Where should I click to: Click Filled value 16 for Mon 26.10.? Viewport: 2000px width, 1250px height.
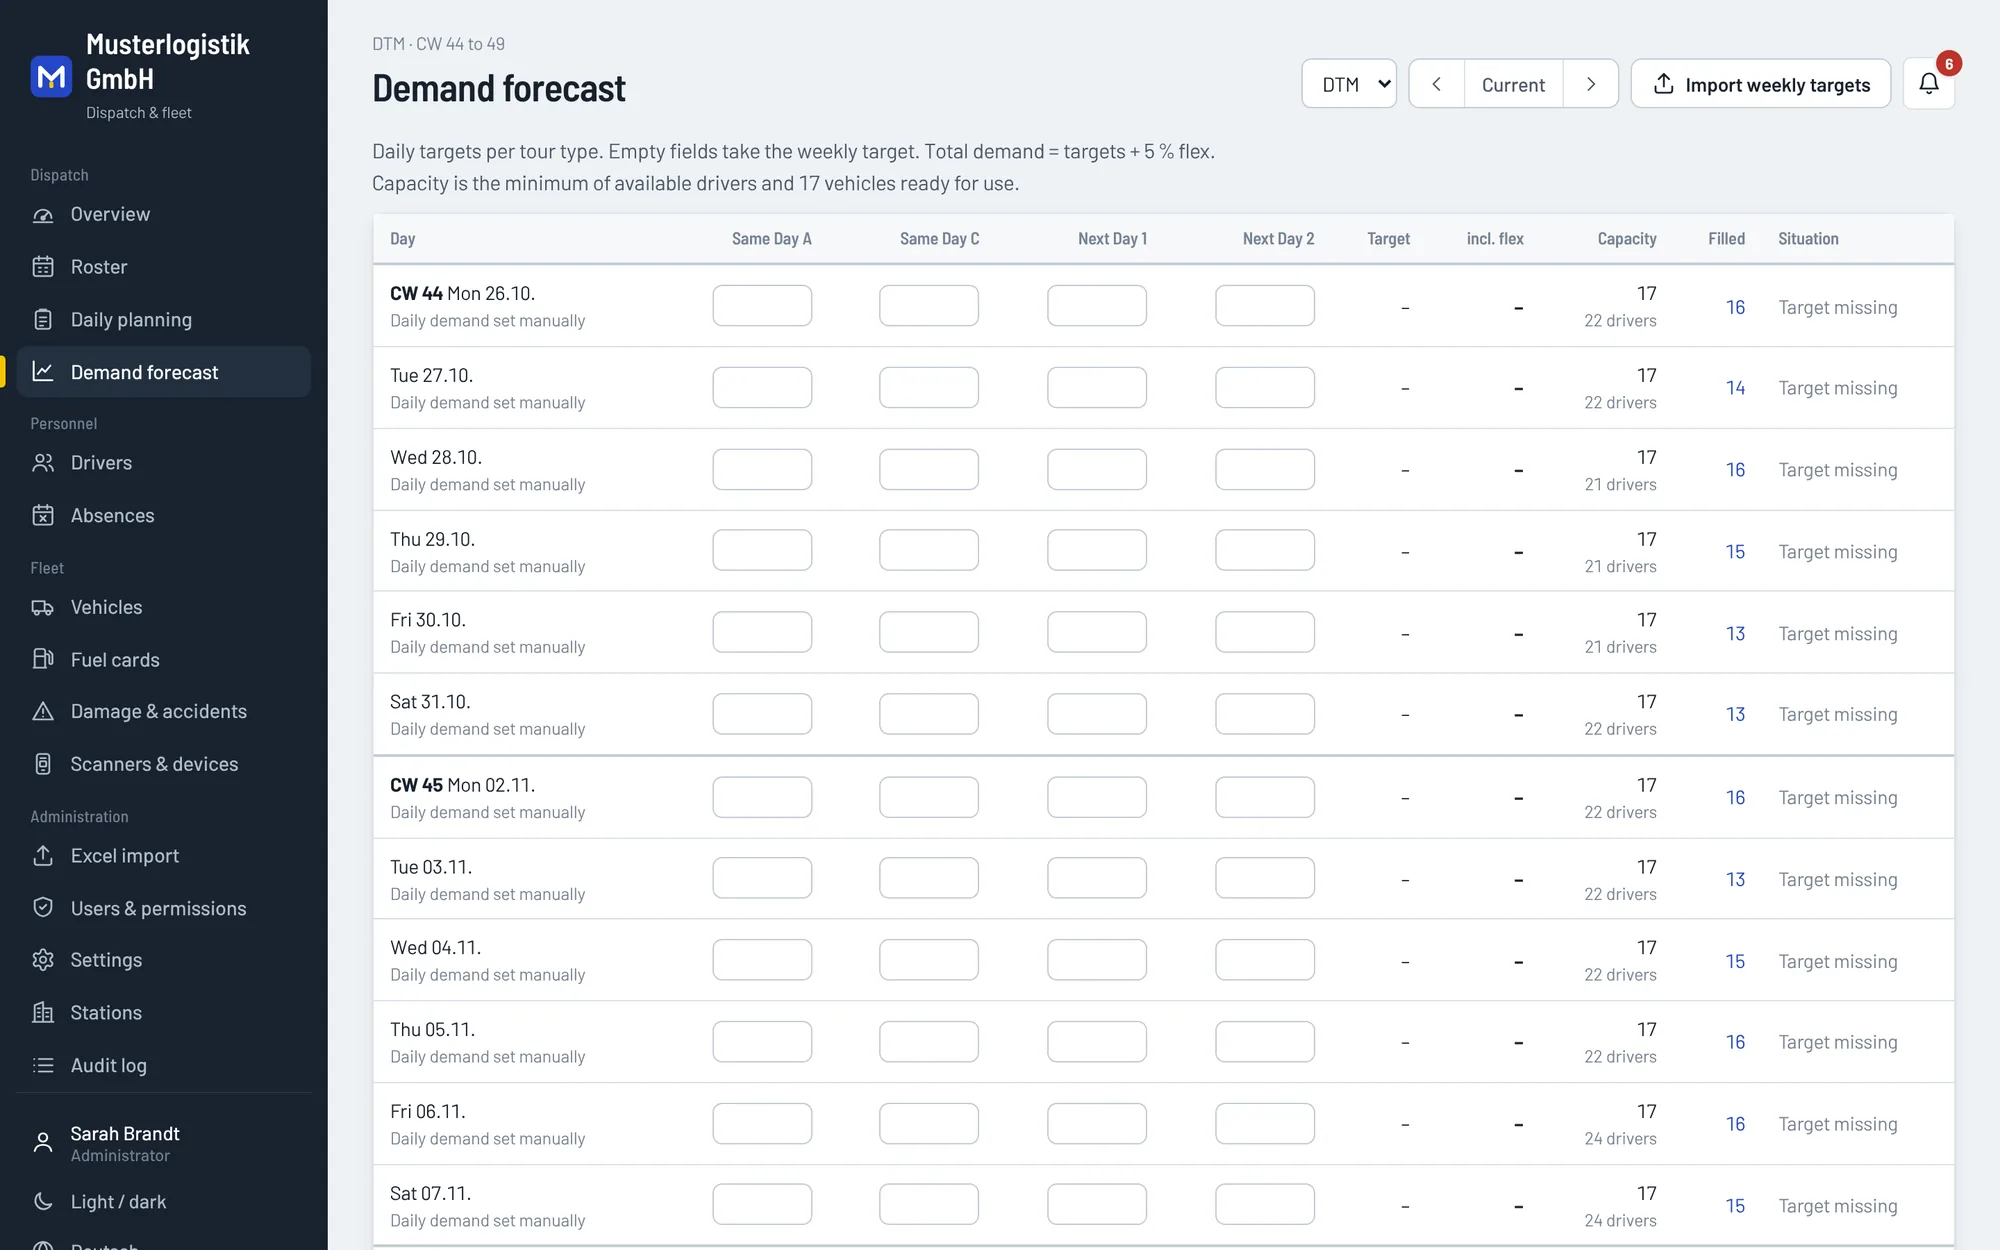1735,307
